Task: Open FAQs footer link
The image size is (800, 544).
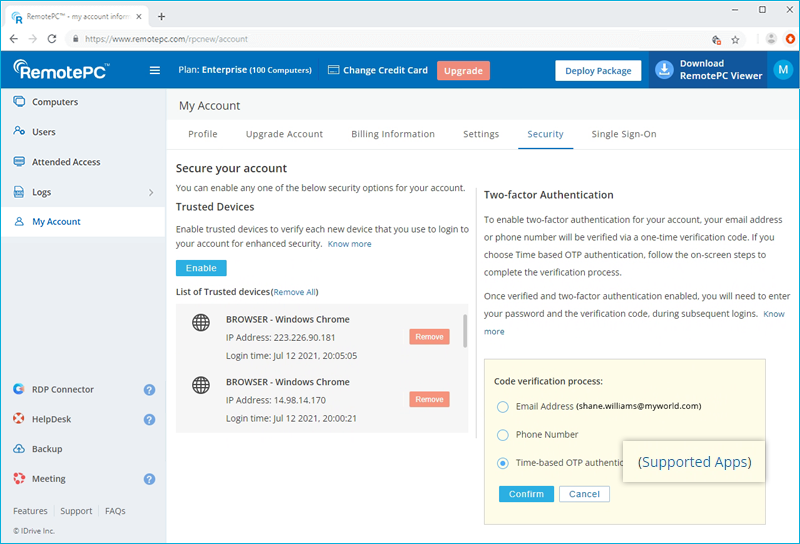Action: coord(115,511)
